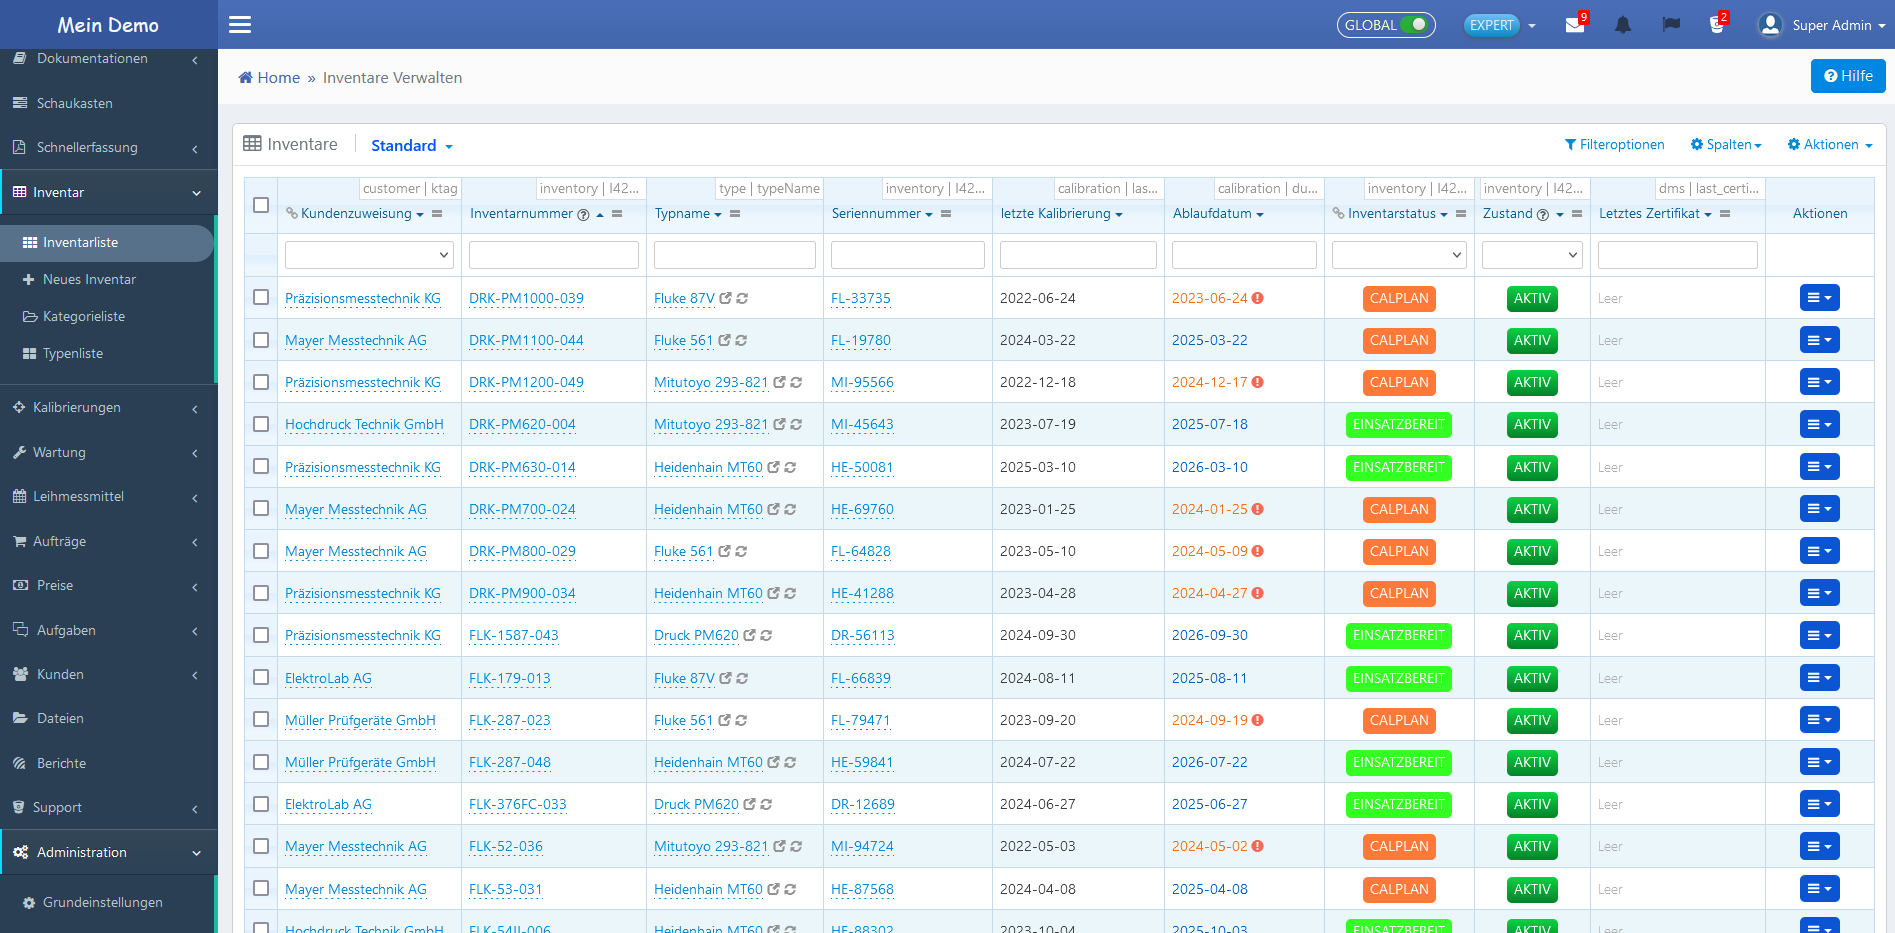This screenshot has height=933, width=1895.
Task: Click the bell notification icon
Action: point(1622,25)
